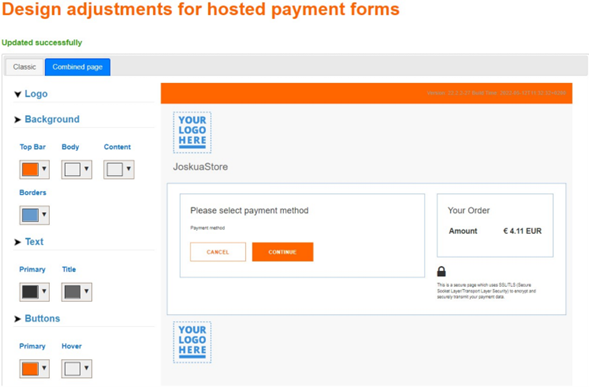Screen dimensions: 589x387
Task: Open the Body color dropdown arrow
Action: 86,169
